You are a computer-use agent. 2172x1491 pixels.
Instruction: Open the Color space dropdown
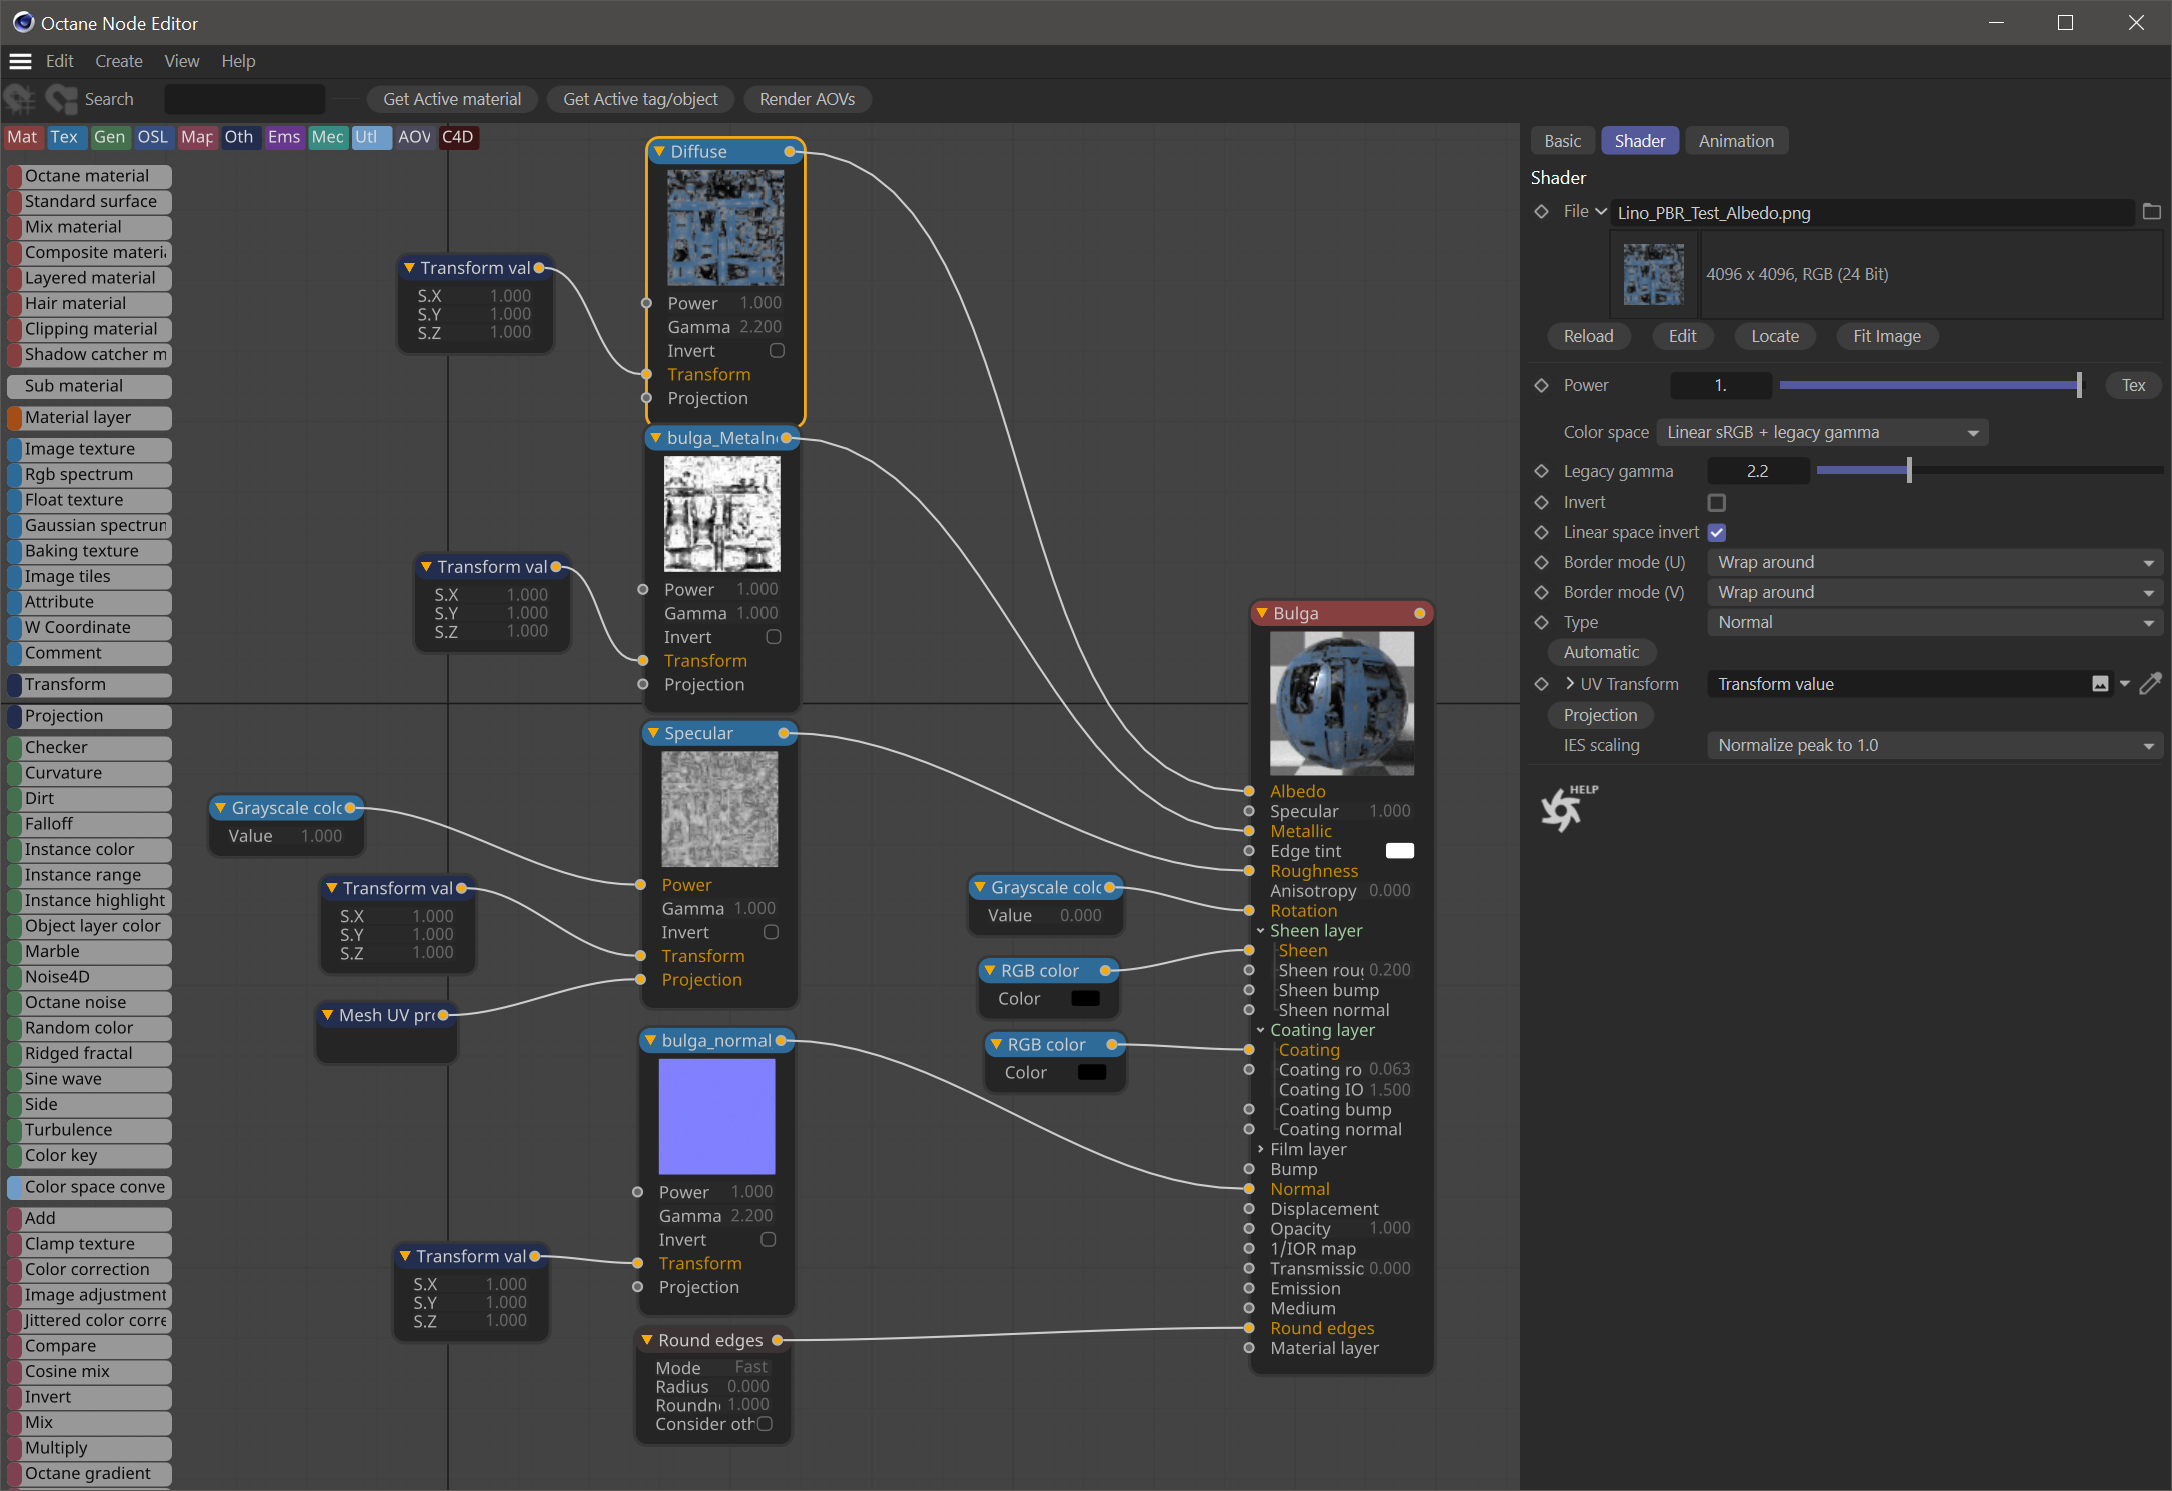tap(1821, 432)
